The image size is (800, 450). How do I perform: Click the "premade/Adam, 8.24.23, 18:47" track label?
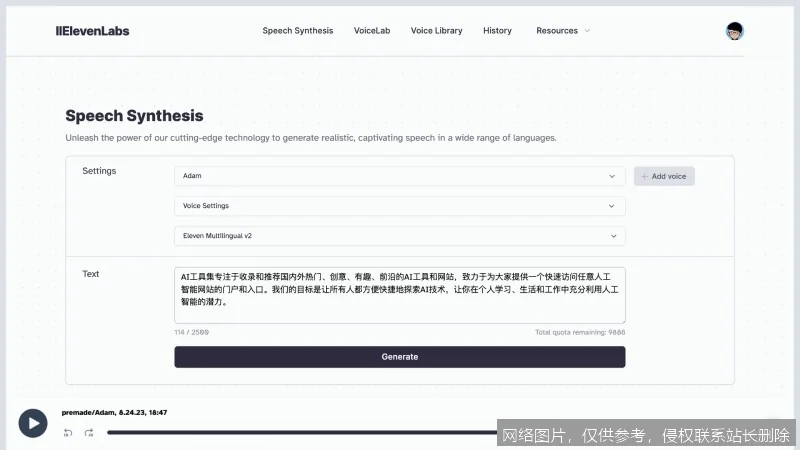coord(114,412)
